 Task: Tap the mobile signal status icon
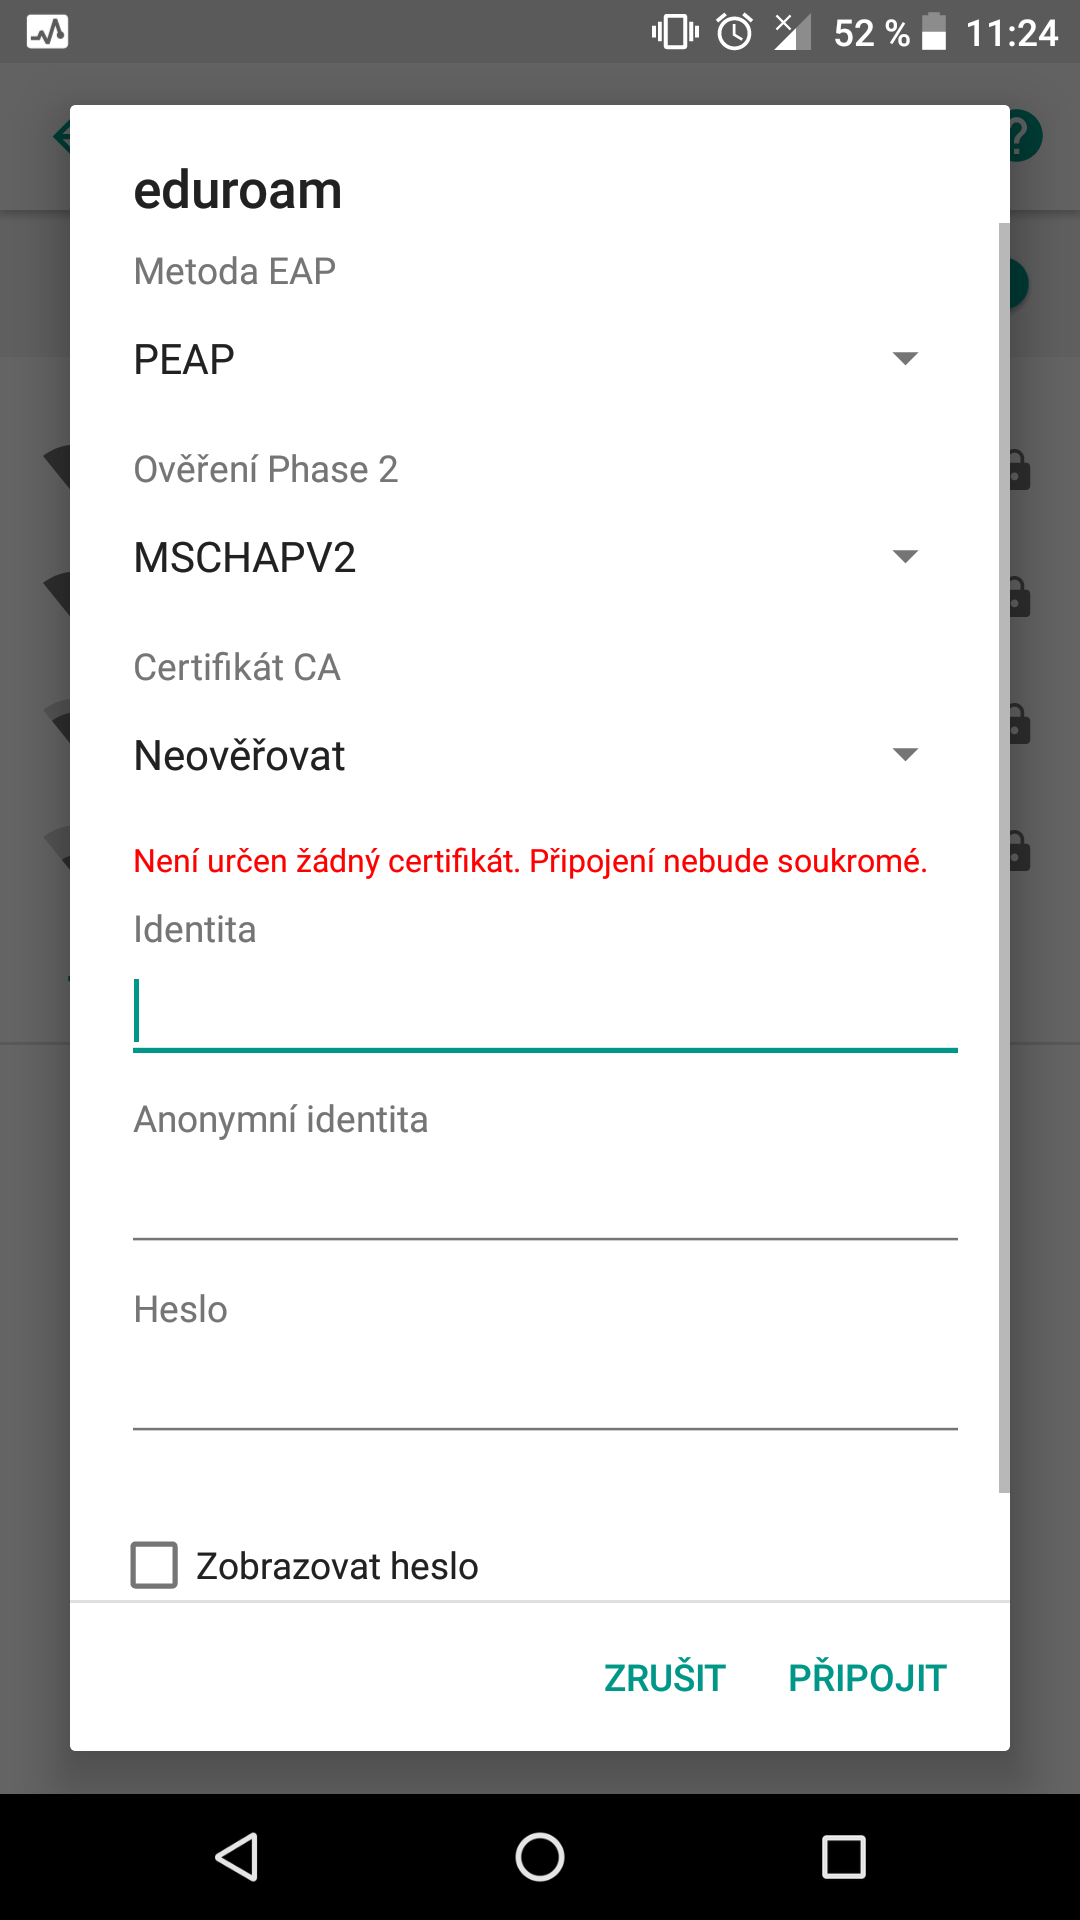pyautogui.click(x=792, y=33)
